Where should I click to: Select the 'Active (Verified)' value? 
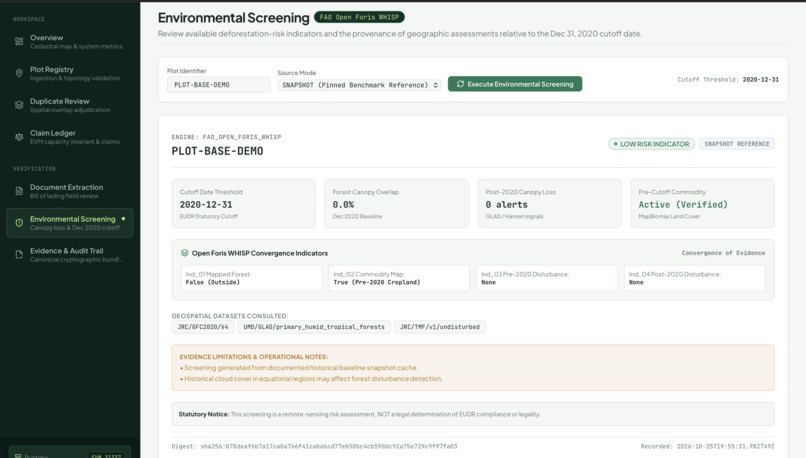683,205
